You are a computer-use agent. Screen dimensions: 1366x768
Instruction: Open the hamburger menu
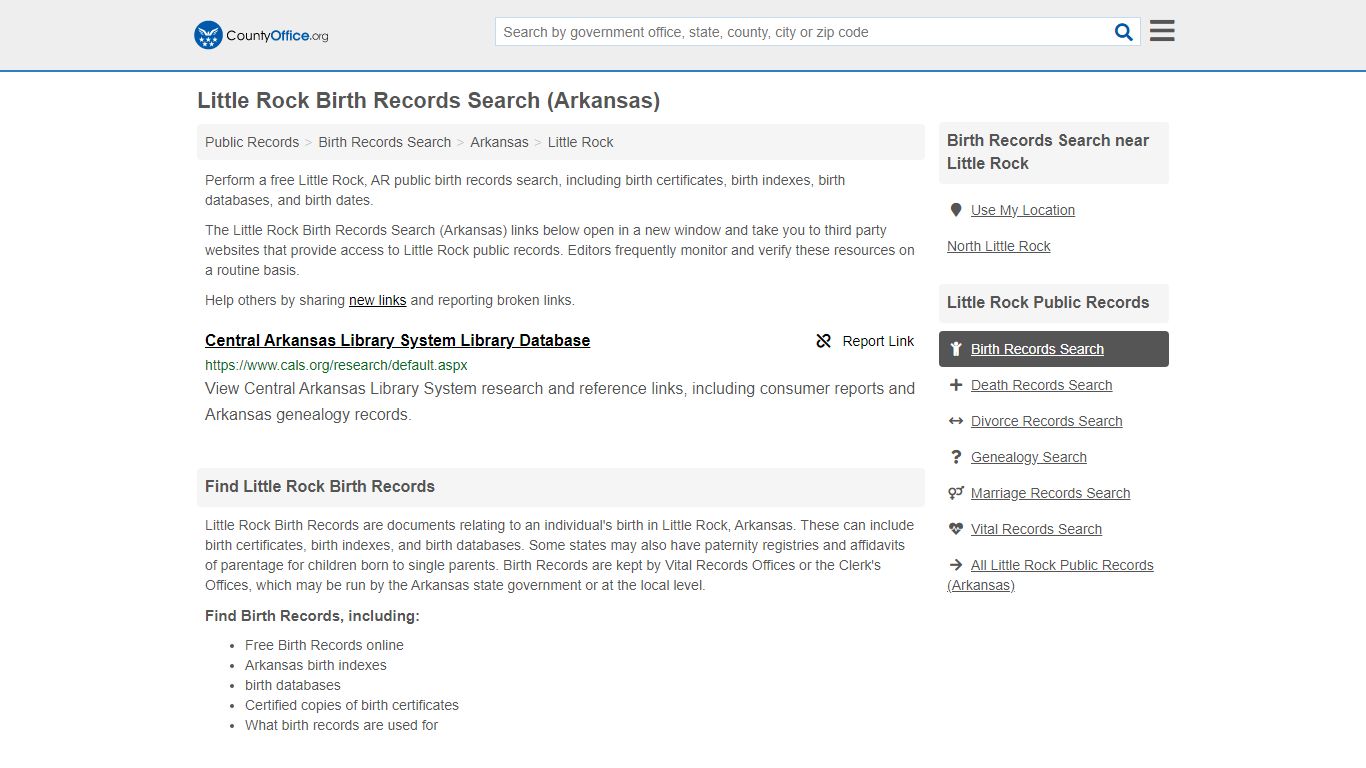click(1162, 31)
